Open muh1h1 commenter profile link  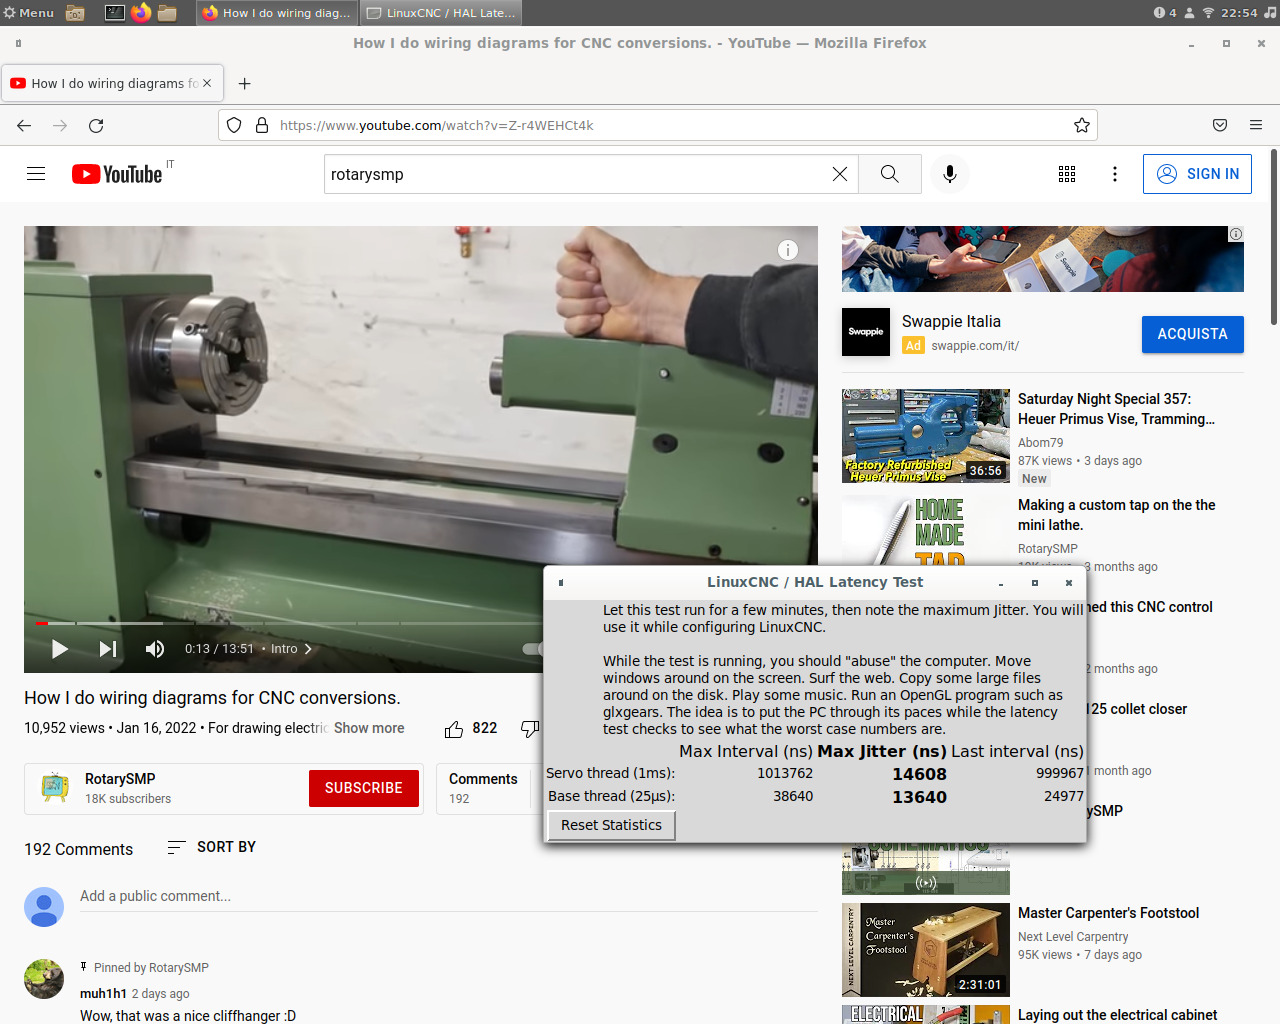(103, 993)
